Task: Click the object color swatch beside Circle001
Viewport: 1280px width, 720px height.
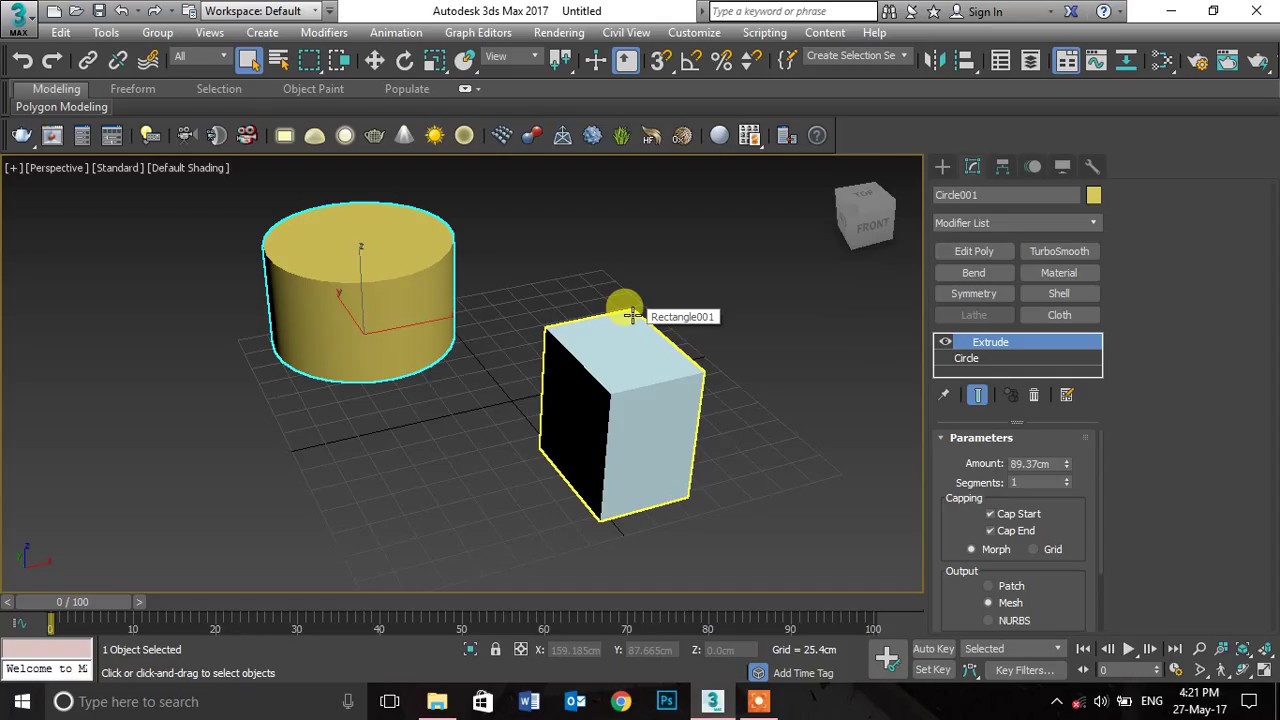Action: 1093,195
